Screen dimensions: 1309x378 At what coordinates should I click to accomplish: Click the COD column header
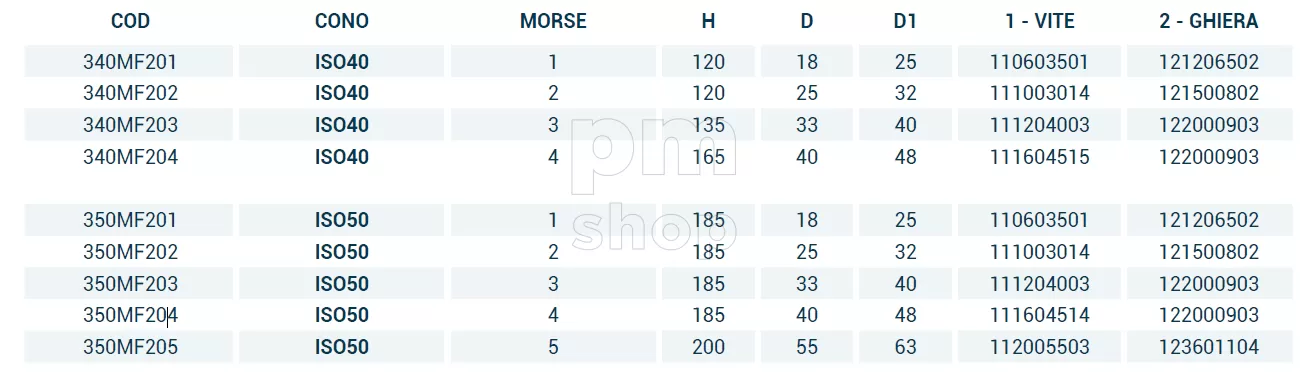(x=130, y=21)
